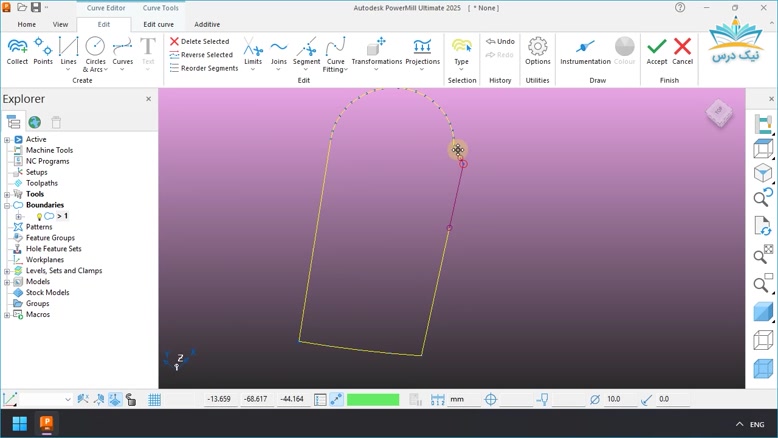
Task: Open curve editor Options
Action: tap(537, 51)
